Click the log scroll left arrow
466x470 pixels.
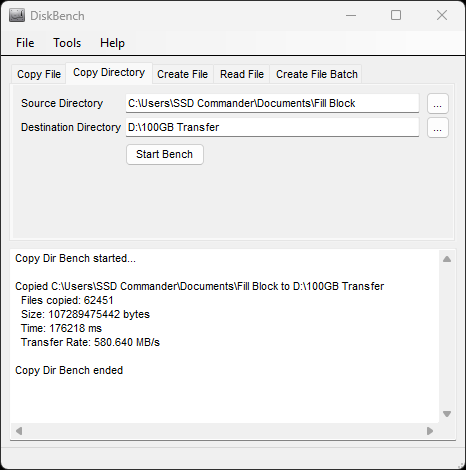(19, 431)
